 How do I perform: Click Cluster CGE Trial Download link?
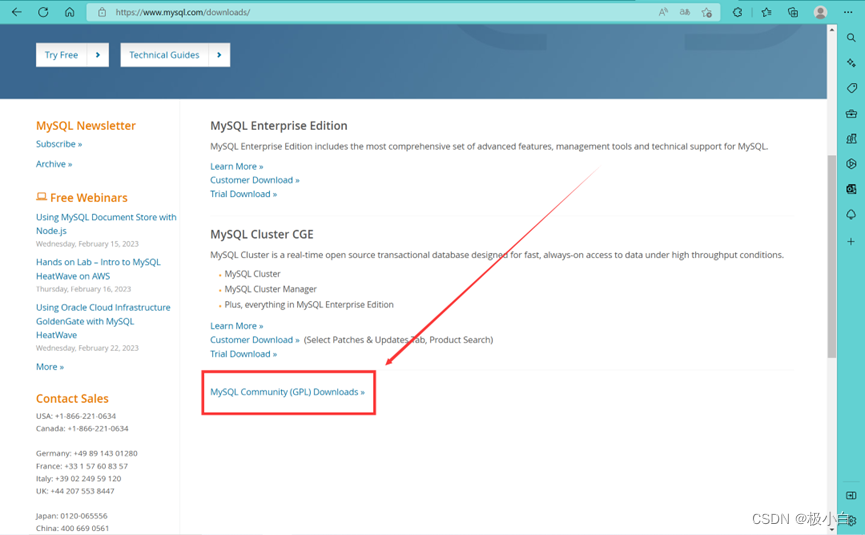243,354
